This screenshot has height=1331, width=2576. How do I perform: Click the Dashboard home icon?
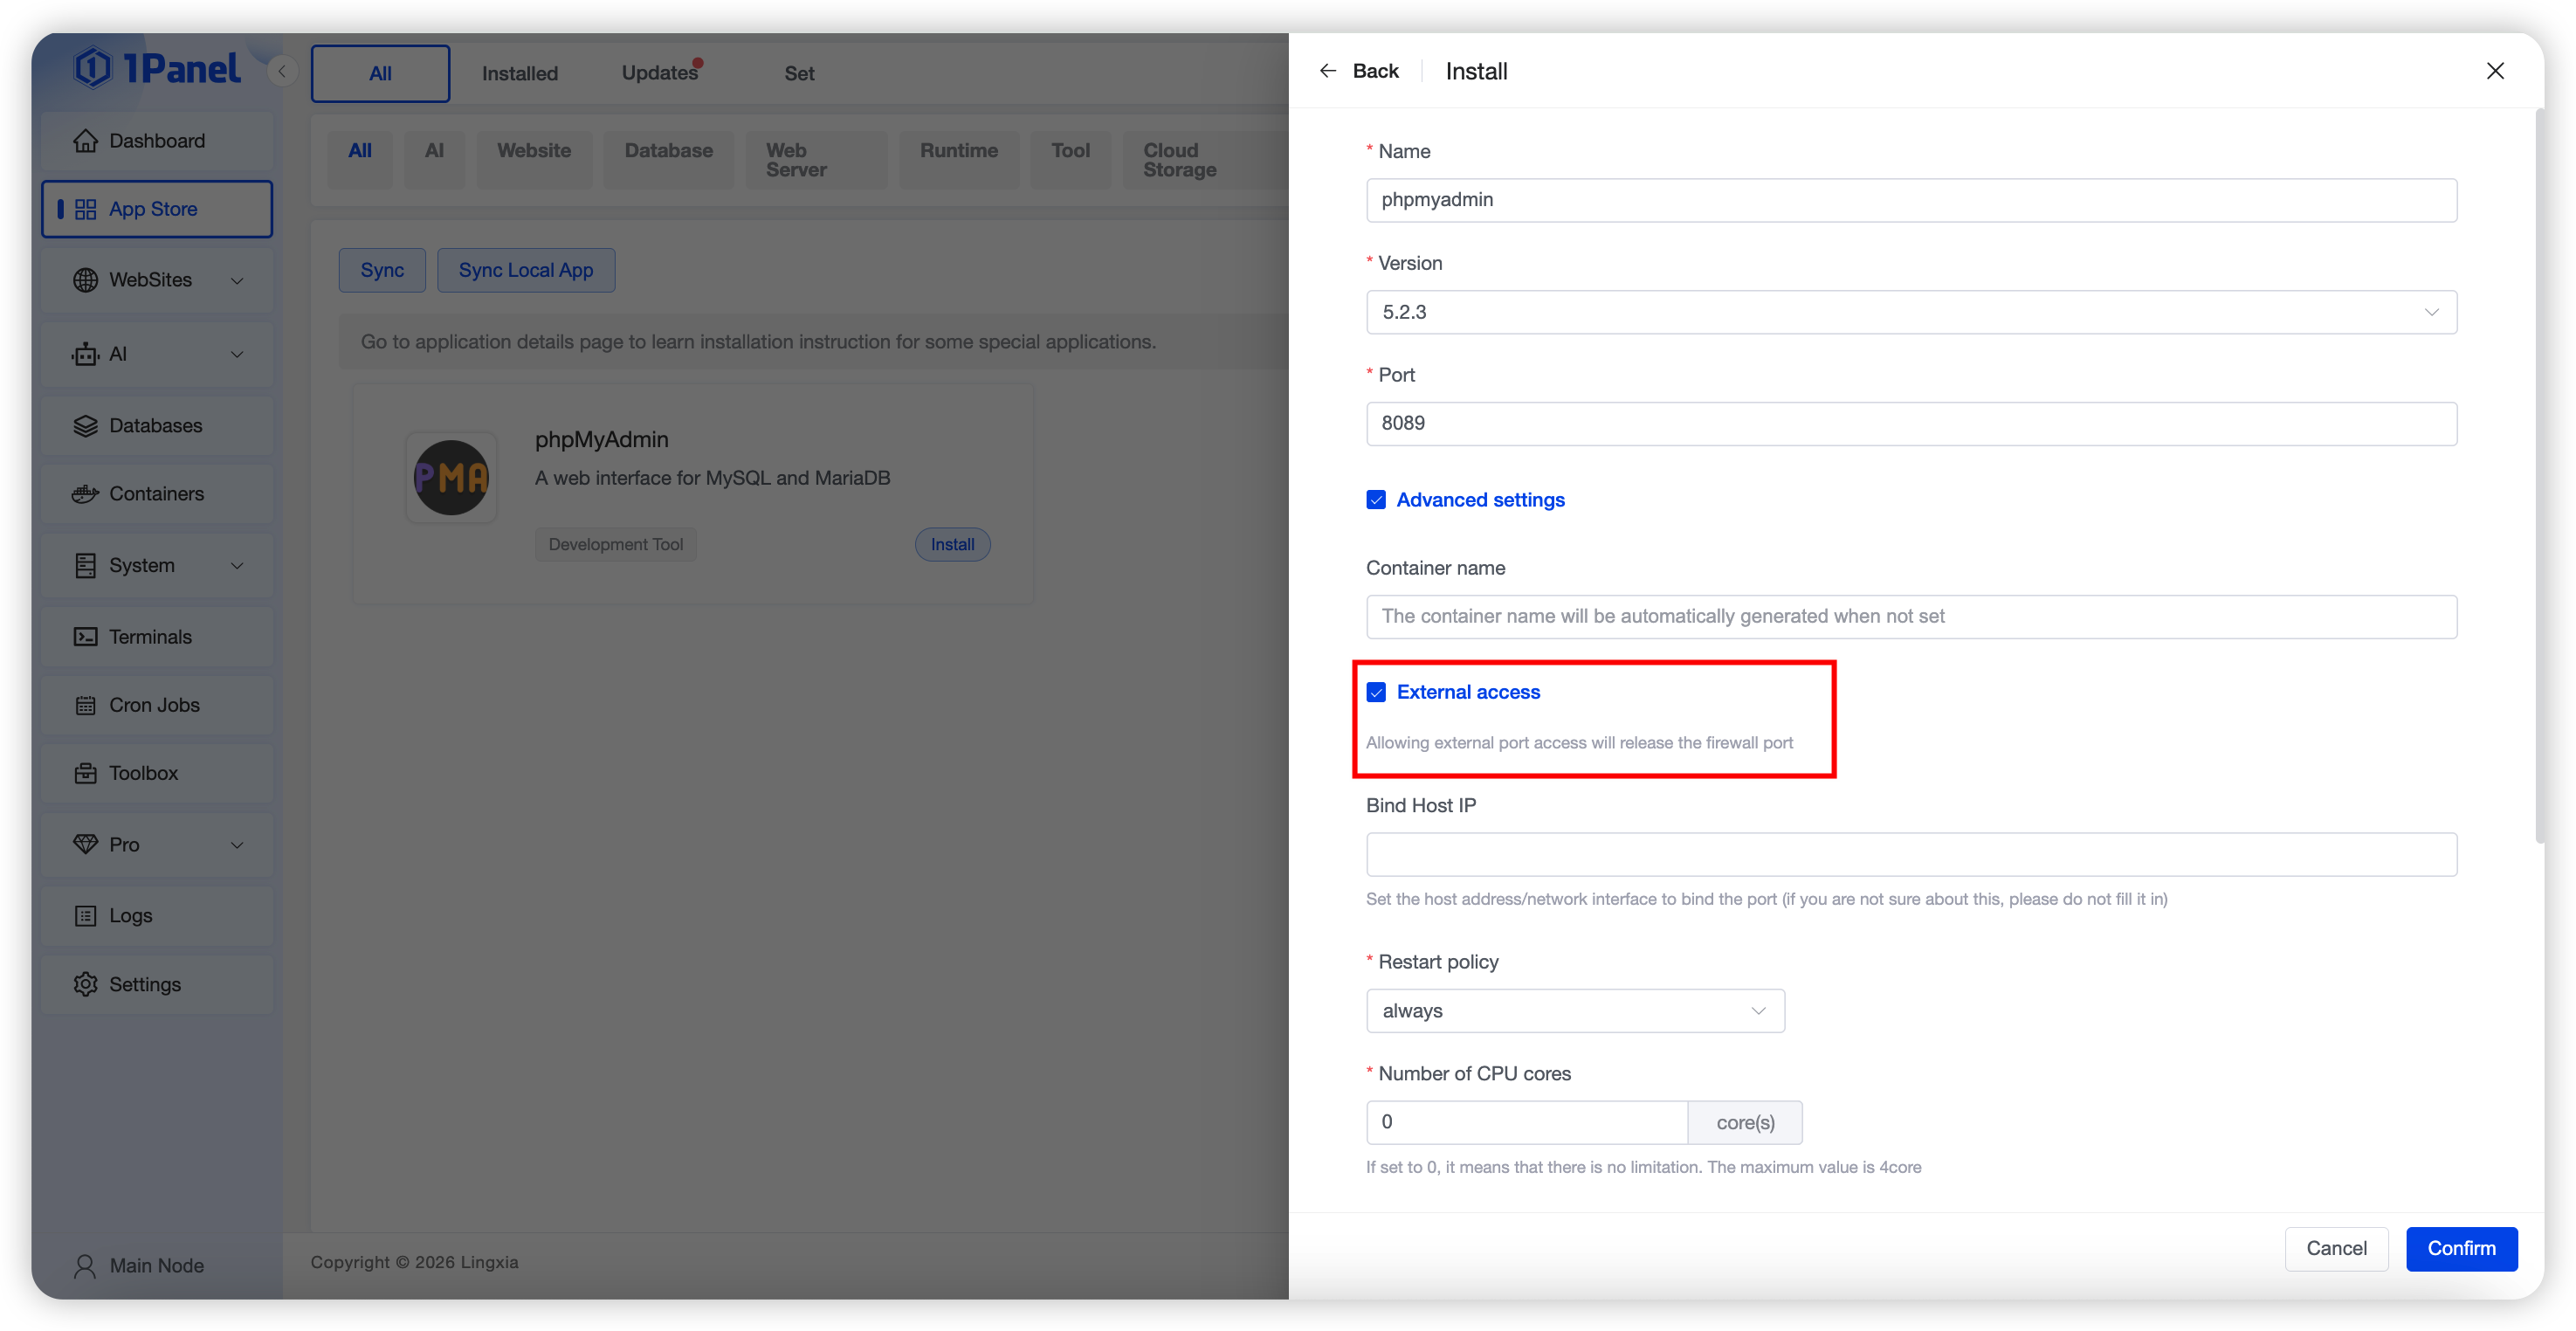[85, 141]
